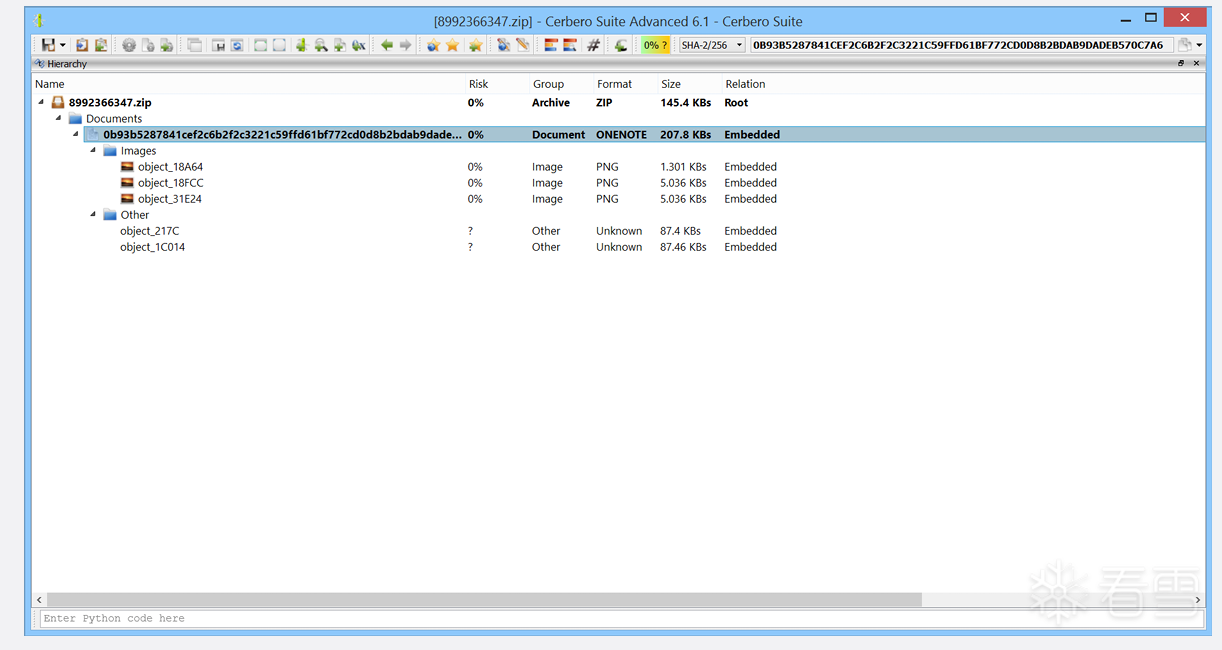1222x650 pixels.
Task: Sort by the Group column header
Action: (x=548, y=84)
